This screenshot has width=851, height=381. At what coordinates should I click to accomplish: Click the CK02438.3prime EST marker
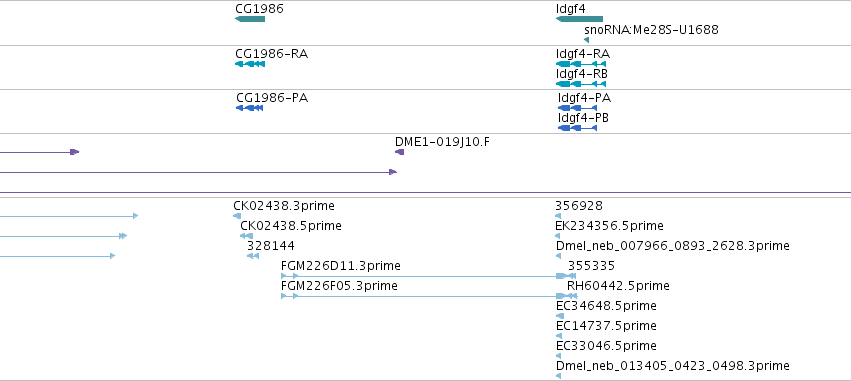237,216
